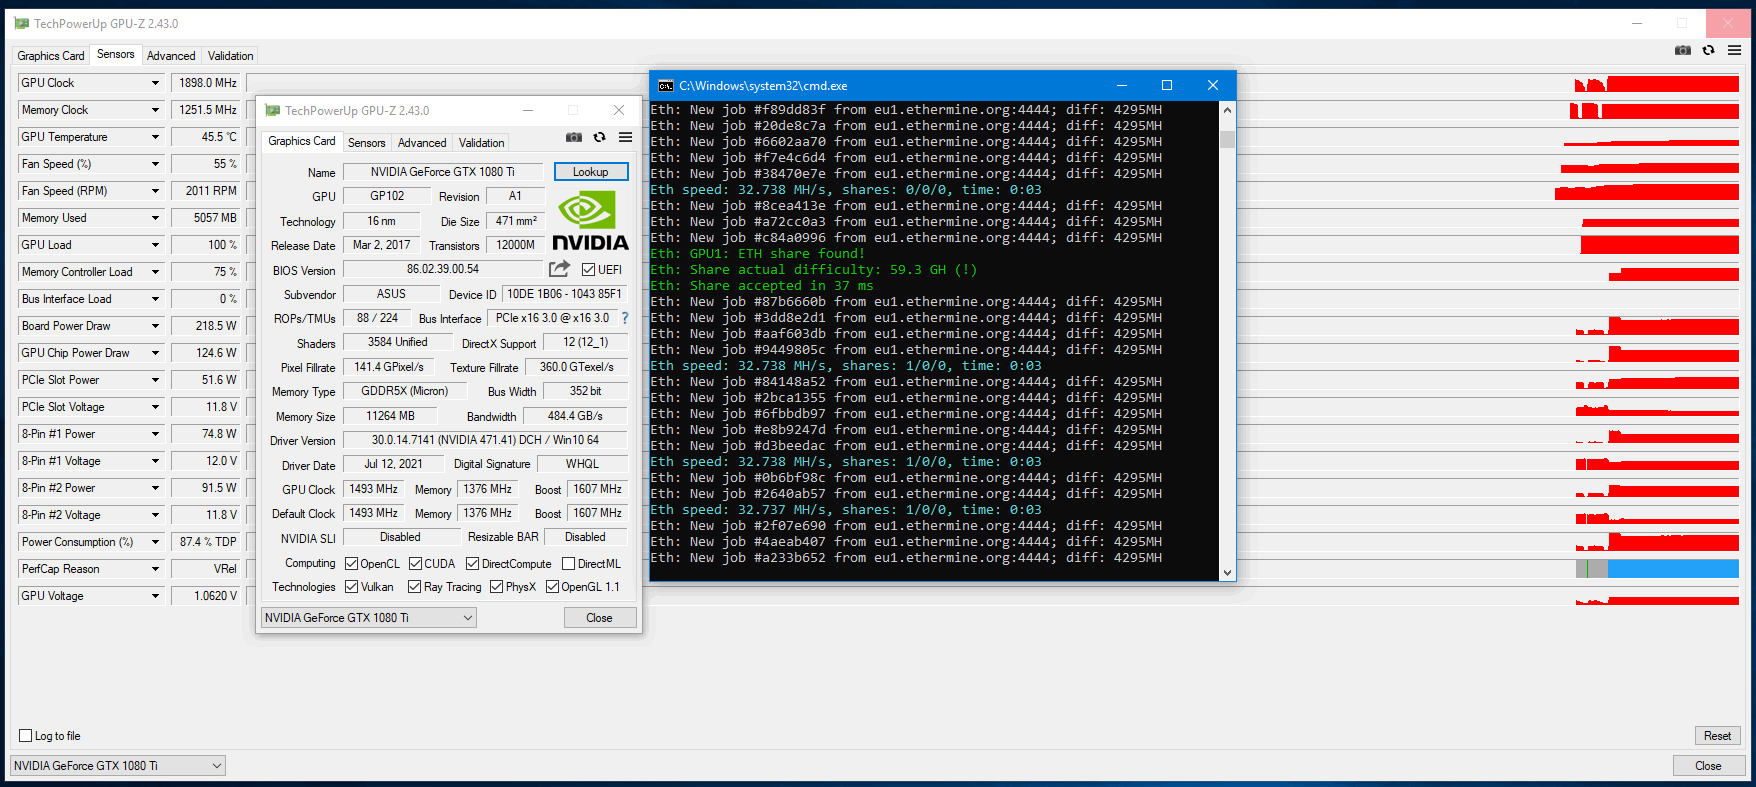
Task: Open GPU selector dropdown in Graphics Card window
Action: point(368,618)
